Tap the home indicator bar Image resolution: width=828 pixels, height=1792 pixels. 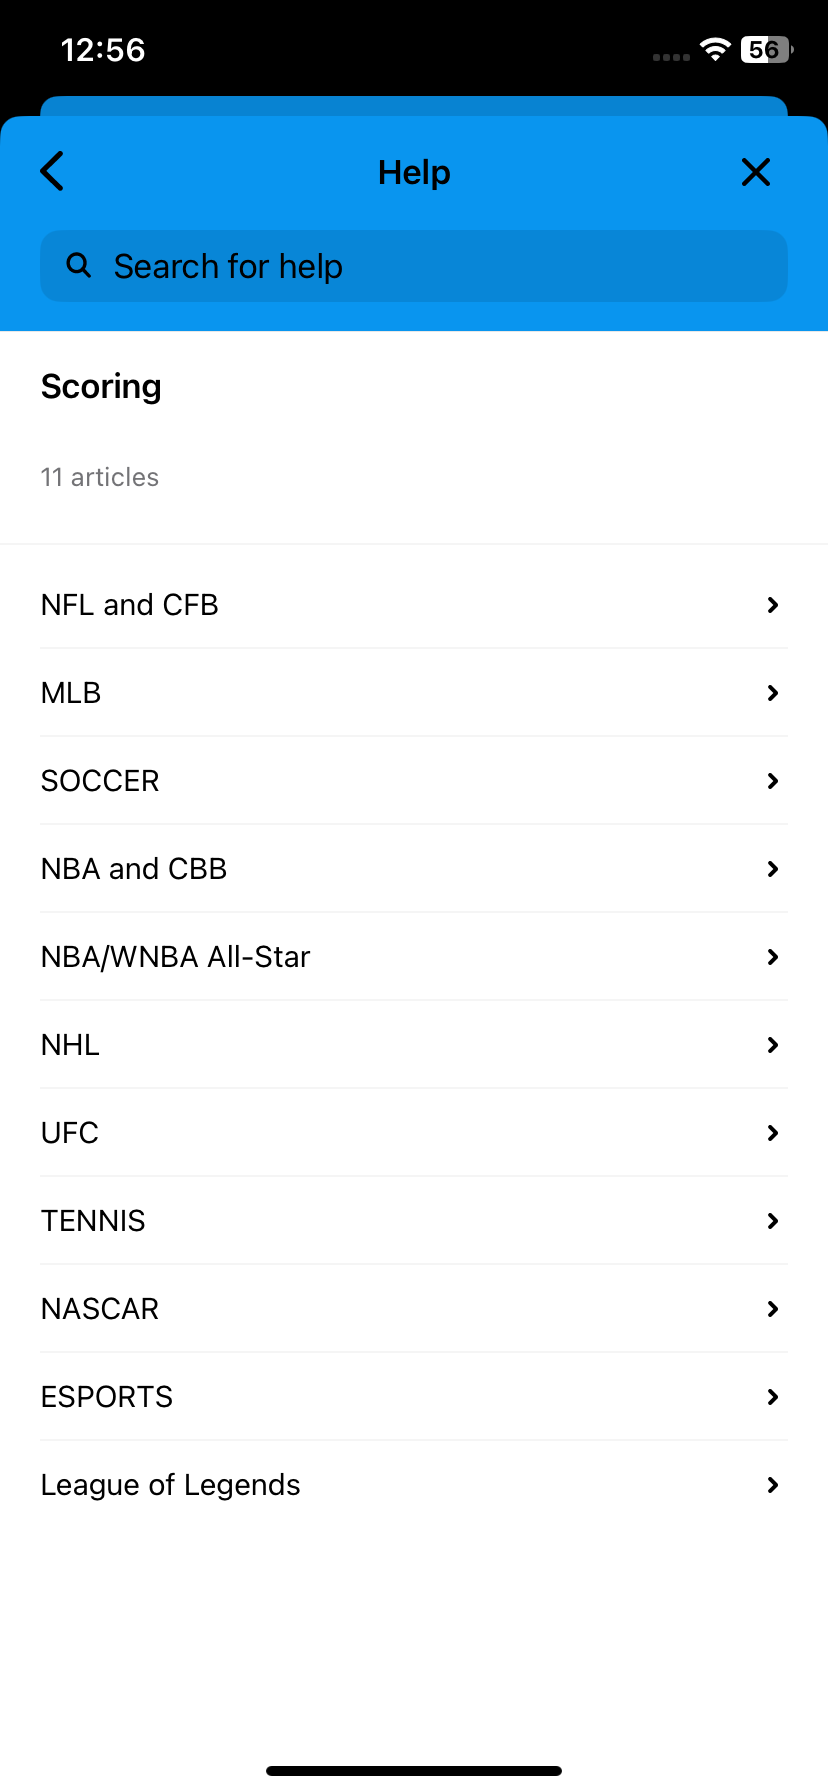[414, 1771]
